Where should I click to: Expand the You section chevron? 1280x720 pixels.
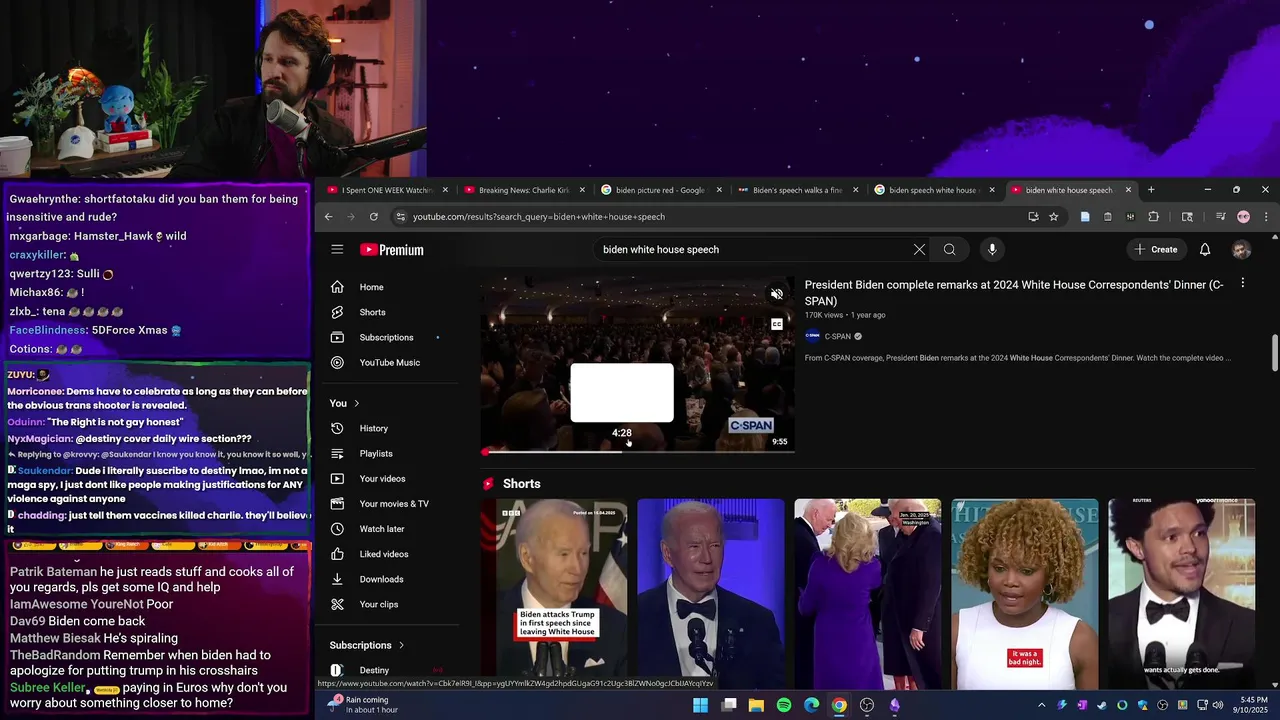pos(356,403)
